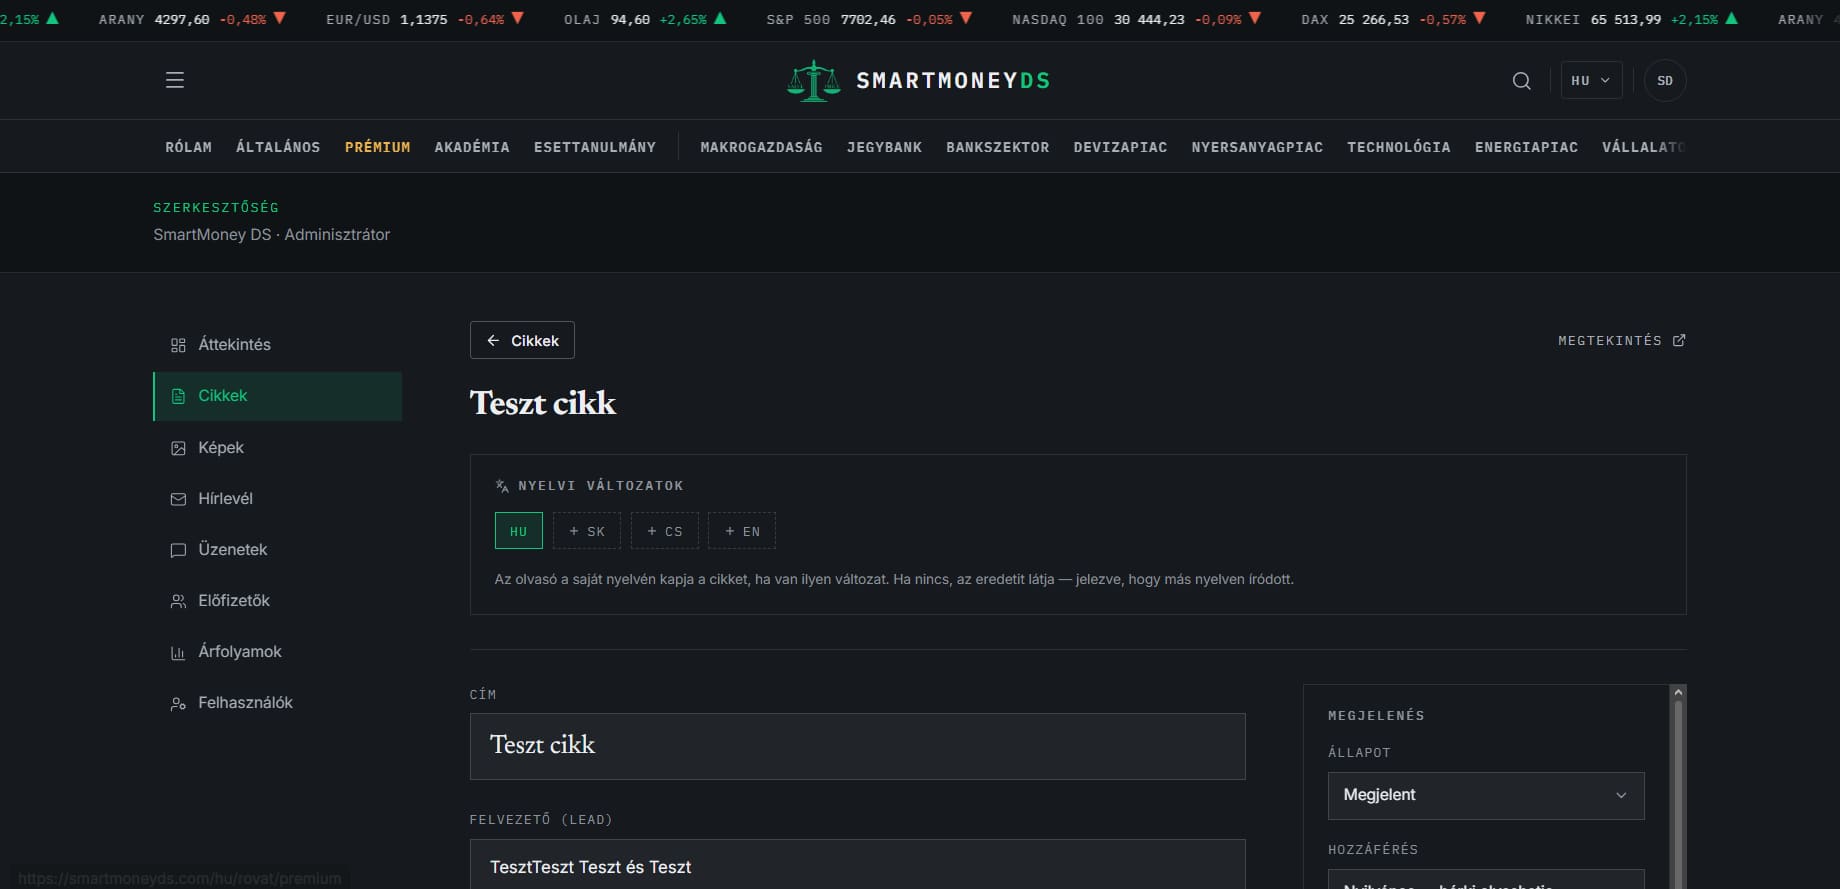Go back via the Cikkek button

coord(522,340)
